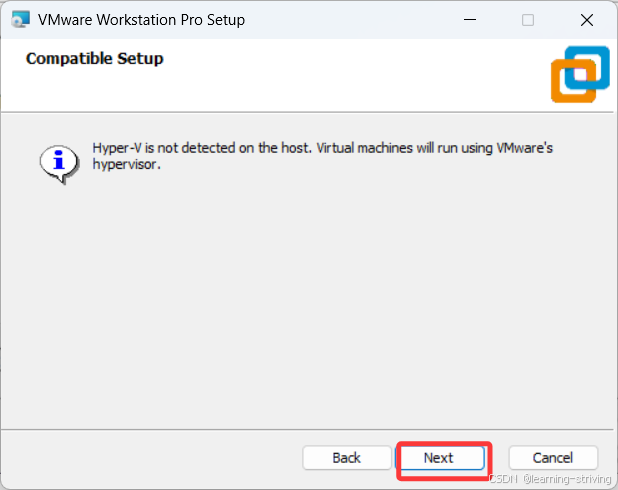Click the 'Hyper-V is not detected' message text

[x=322, y=156]
